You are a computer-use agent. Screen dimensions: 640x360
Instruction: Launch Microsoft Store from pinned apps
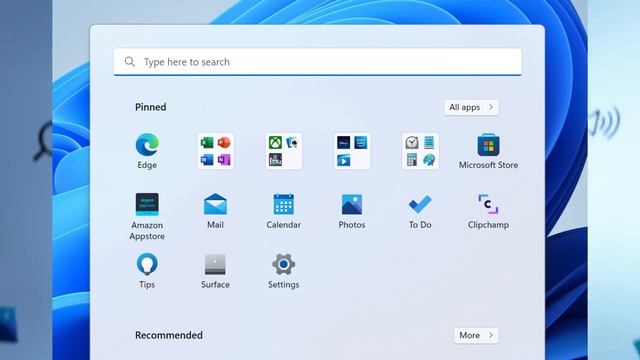(x=488, y=151)
